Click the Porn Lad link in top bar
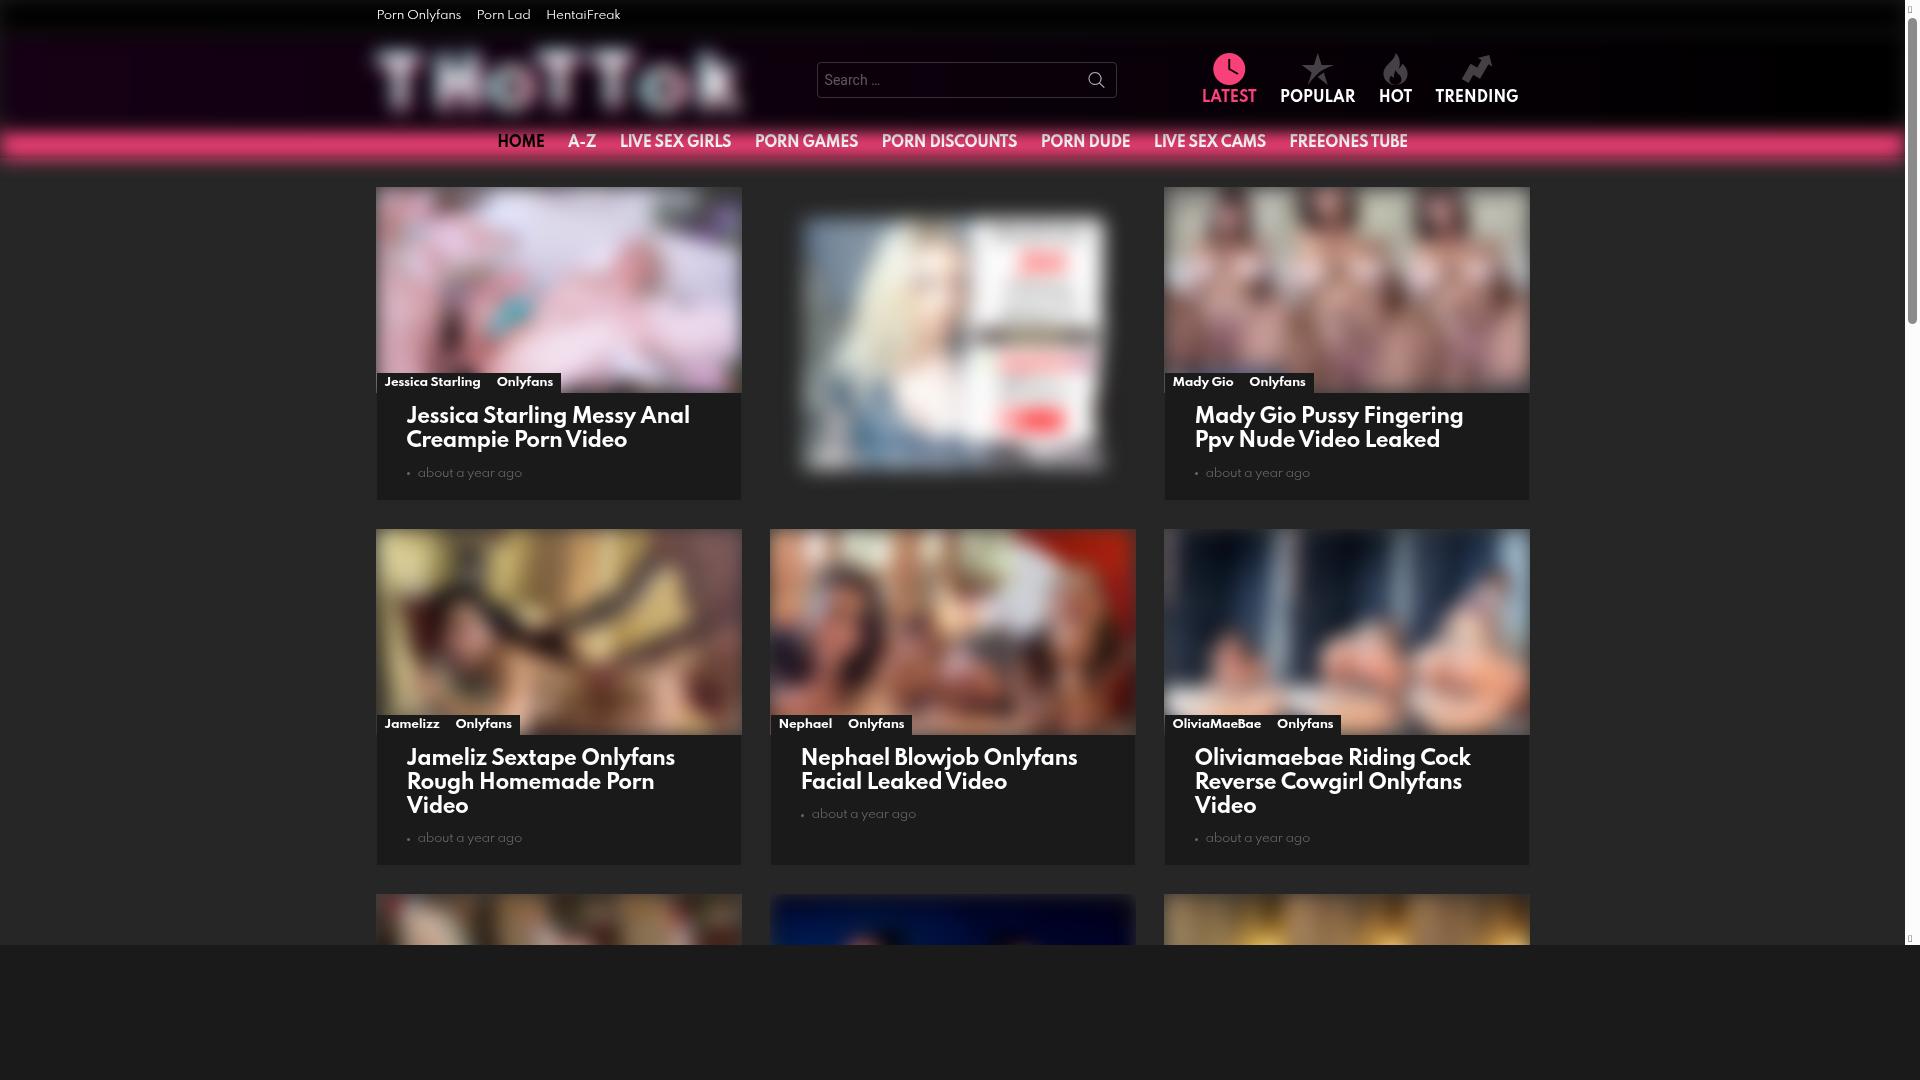Screen dimensions: 1920x1080 [502, 15]
